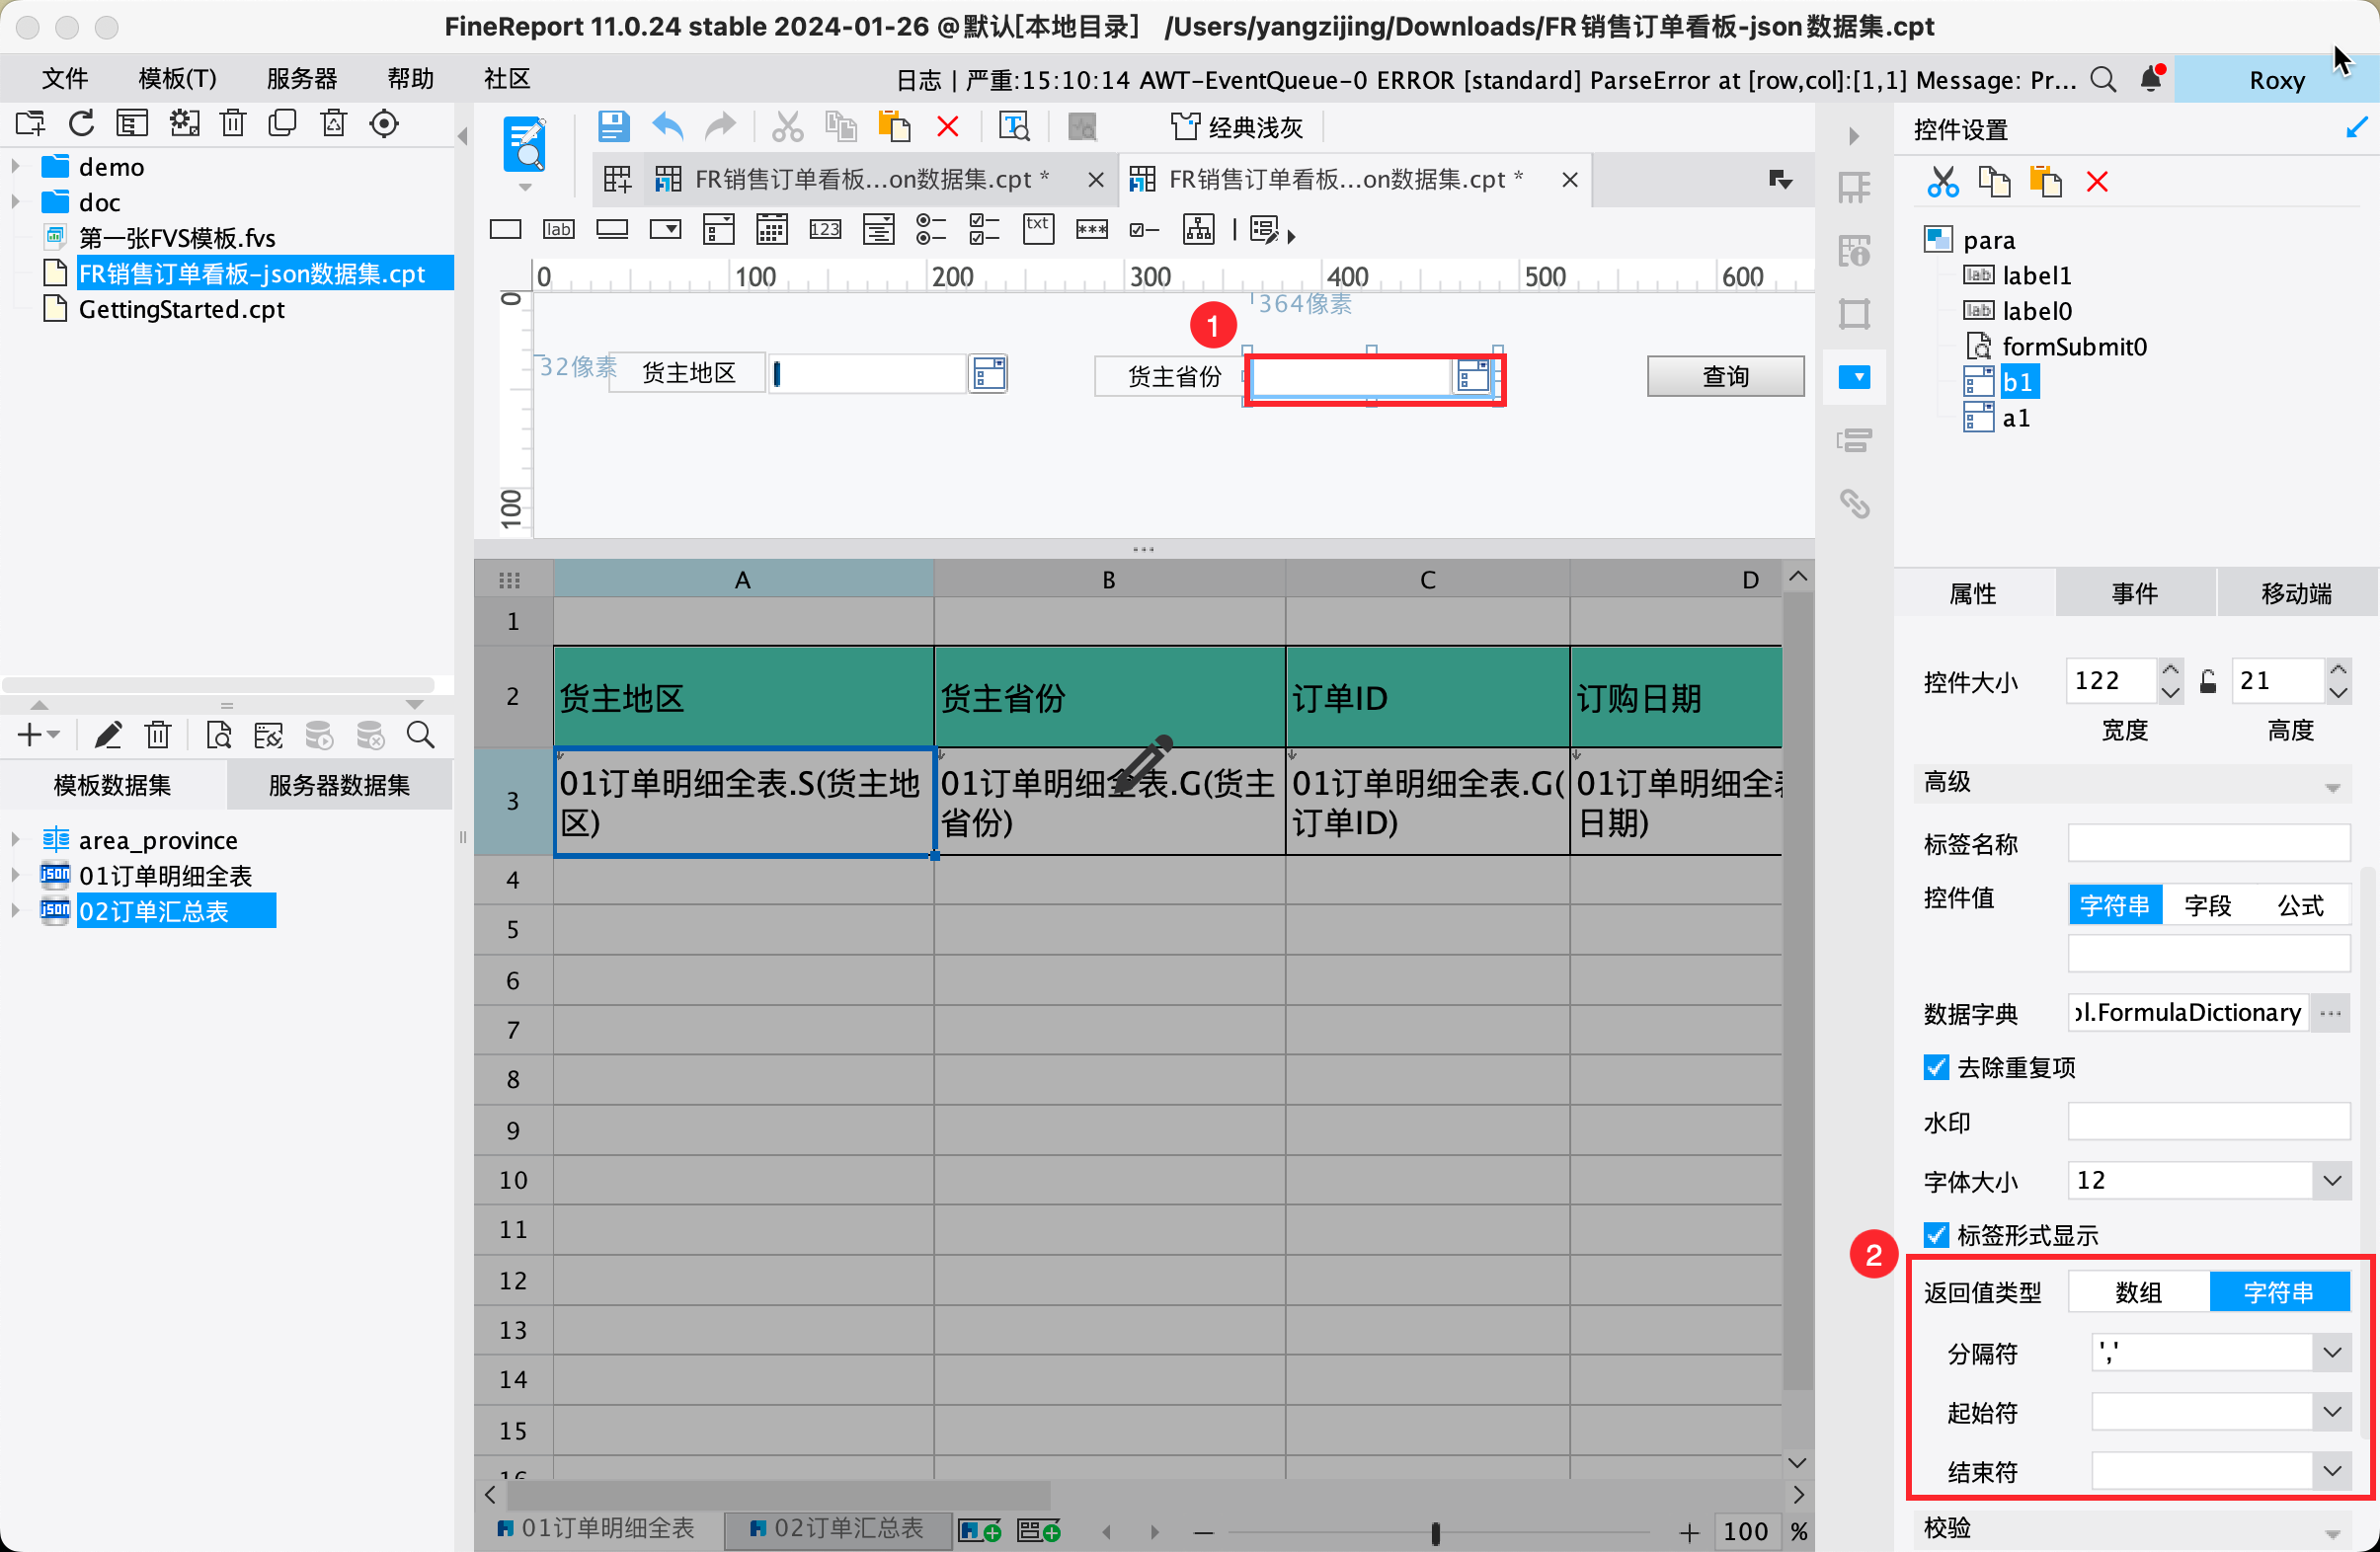The width and height of the screenshot is (2380, 1552).
Task: Click the cut scissors icon in widget settings
Action: click(1942, 182)
